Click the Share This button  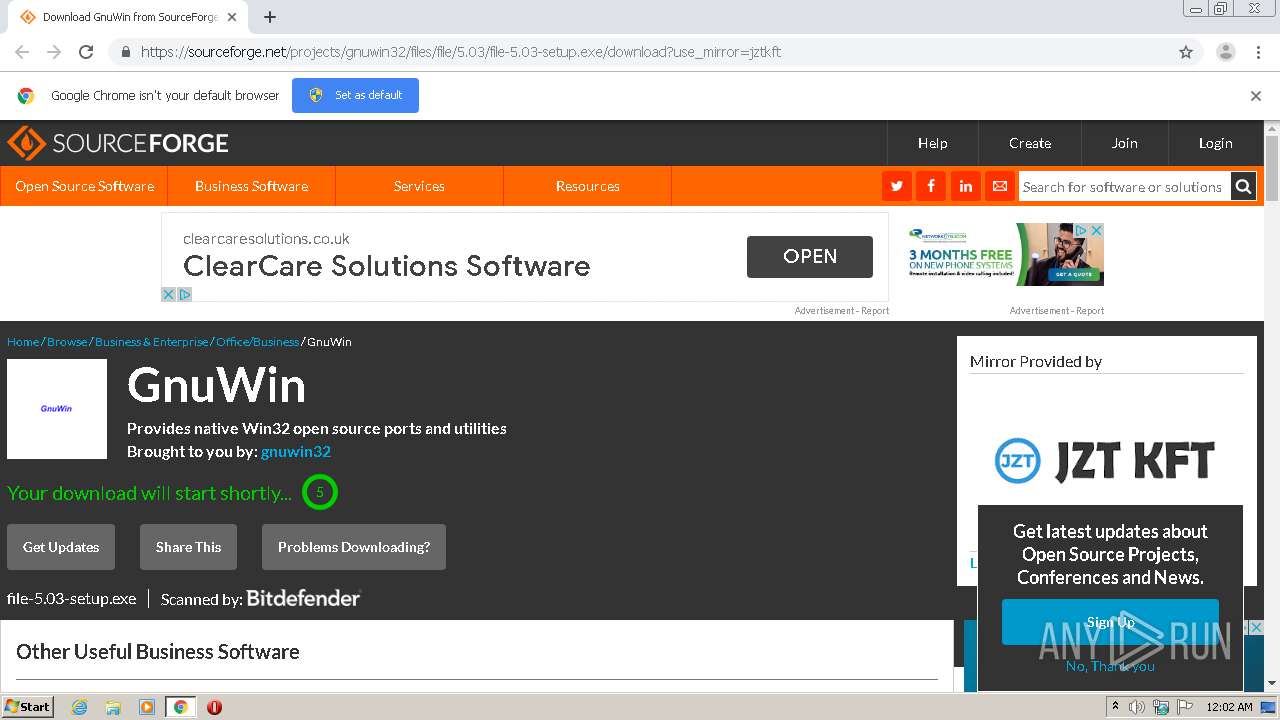188,547
